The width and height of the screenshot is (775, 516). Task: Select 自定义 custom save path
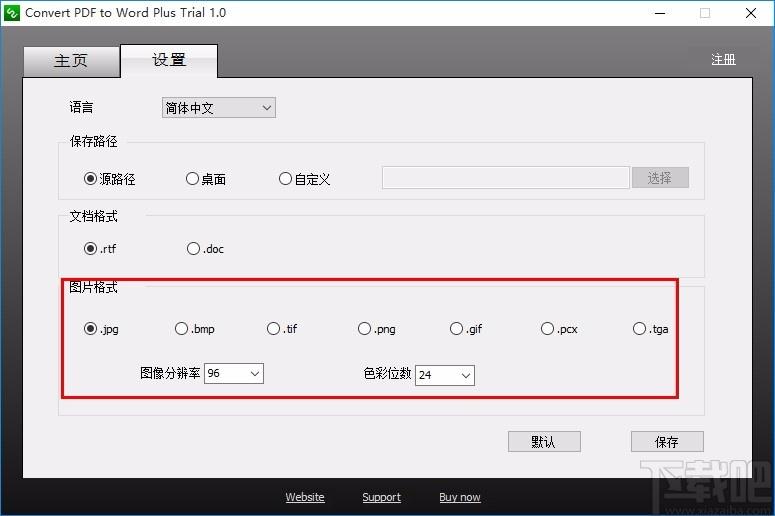pyautogui.click(x=305, y=178)
